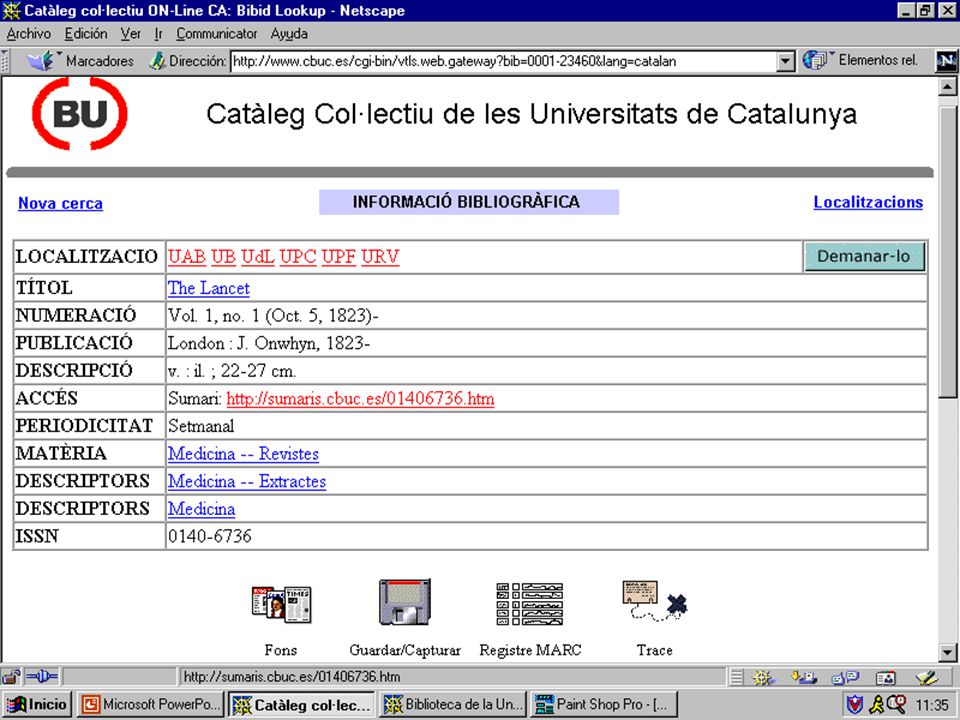Screen dimensions: 960x720
Task: Click the Medicina -- Revistes subject link
Action: click(x=244, y=454)
